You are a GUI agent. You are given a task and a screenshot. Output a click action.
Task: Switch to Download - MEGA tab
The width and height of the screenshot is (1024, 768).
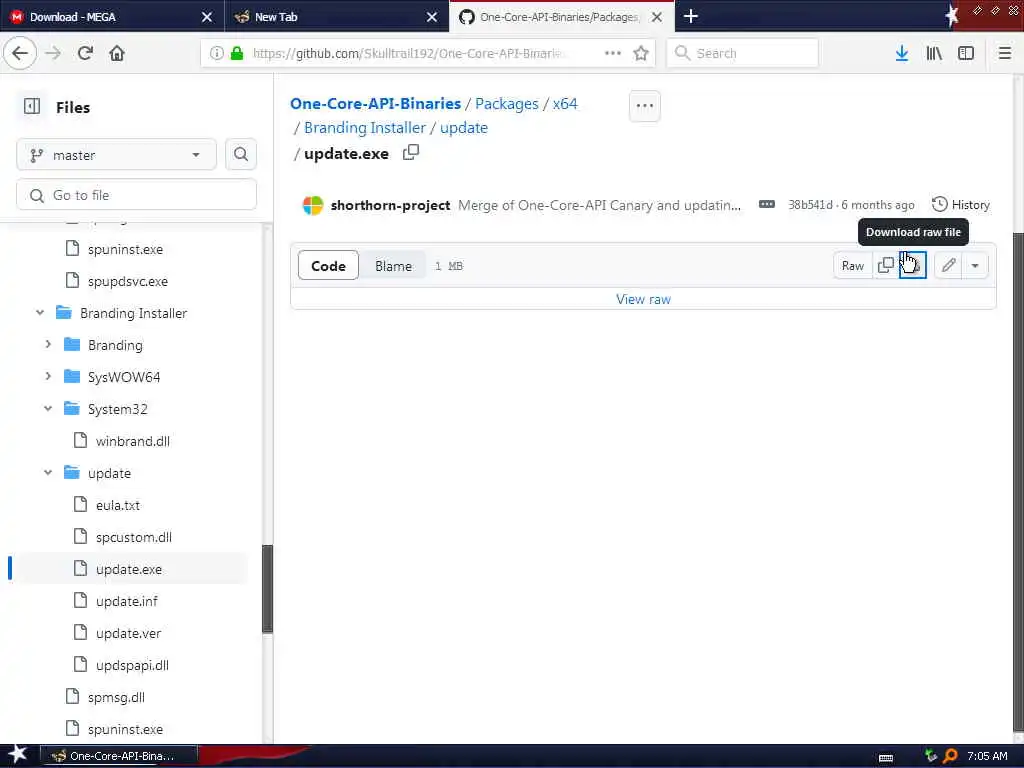point(112,16)
